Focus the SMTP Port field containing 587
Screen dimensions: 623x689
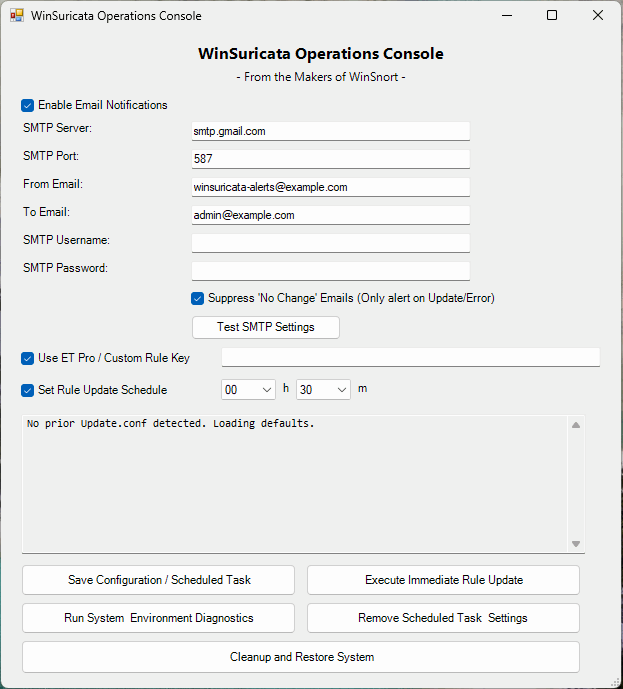coord(331,159)
